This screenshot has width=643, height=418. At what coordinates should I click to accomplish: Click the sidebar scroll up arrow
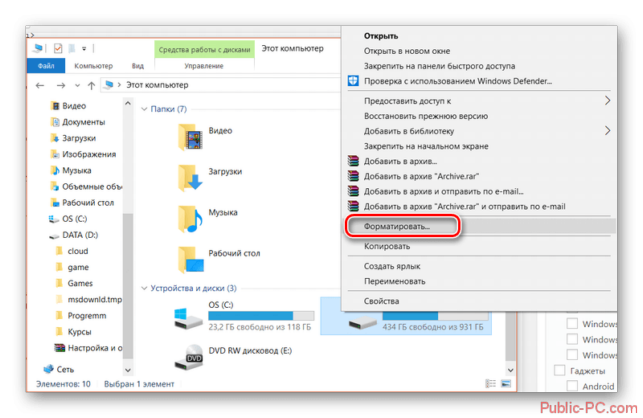click(128, 103)
